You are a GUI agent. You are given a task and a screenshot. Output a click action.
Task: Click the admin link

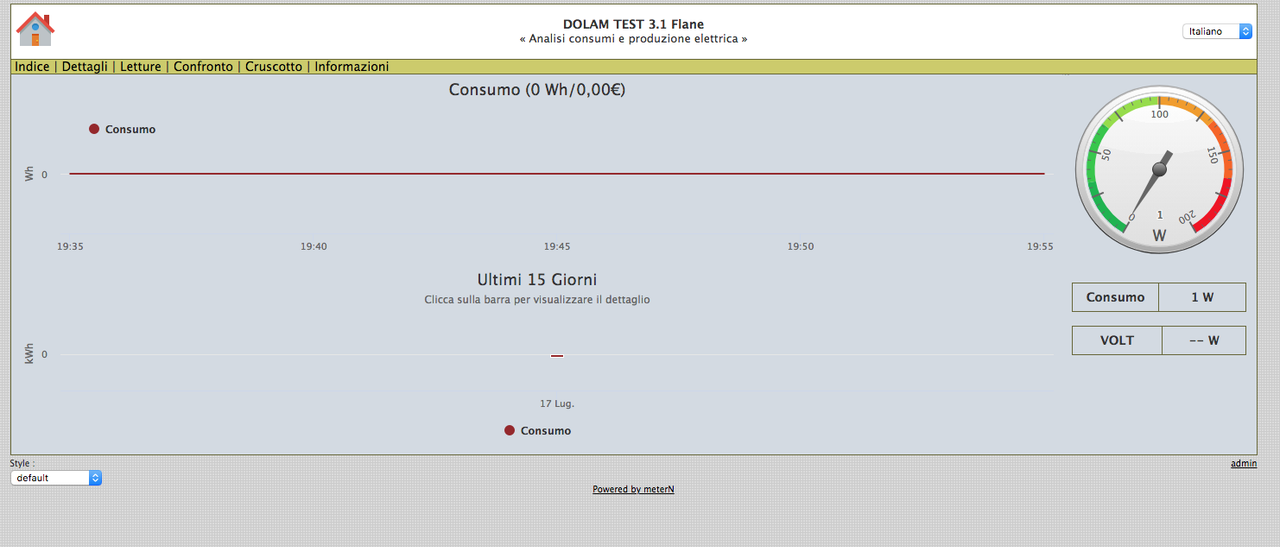pos(1244,464)
